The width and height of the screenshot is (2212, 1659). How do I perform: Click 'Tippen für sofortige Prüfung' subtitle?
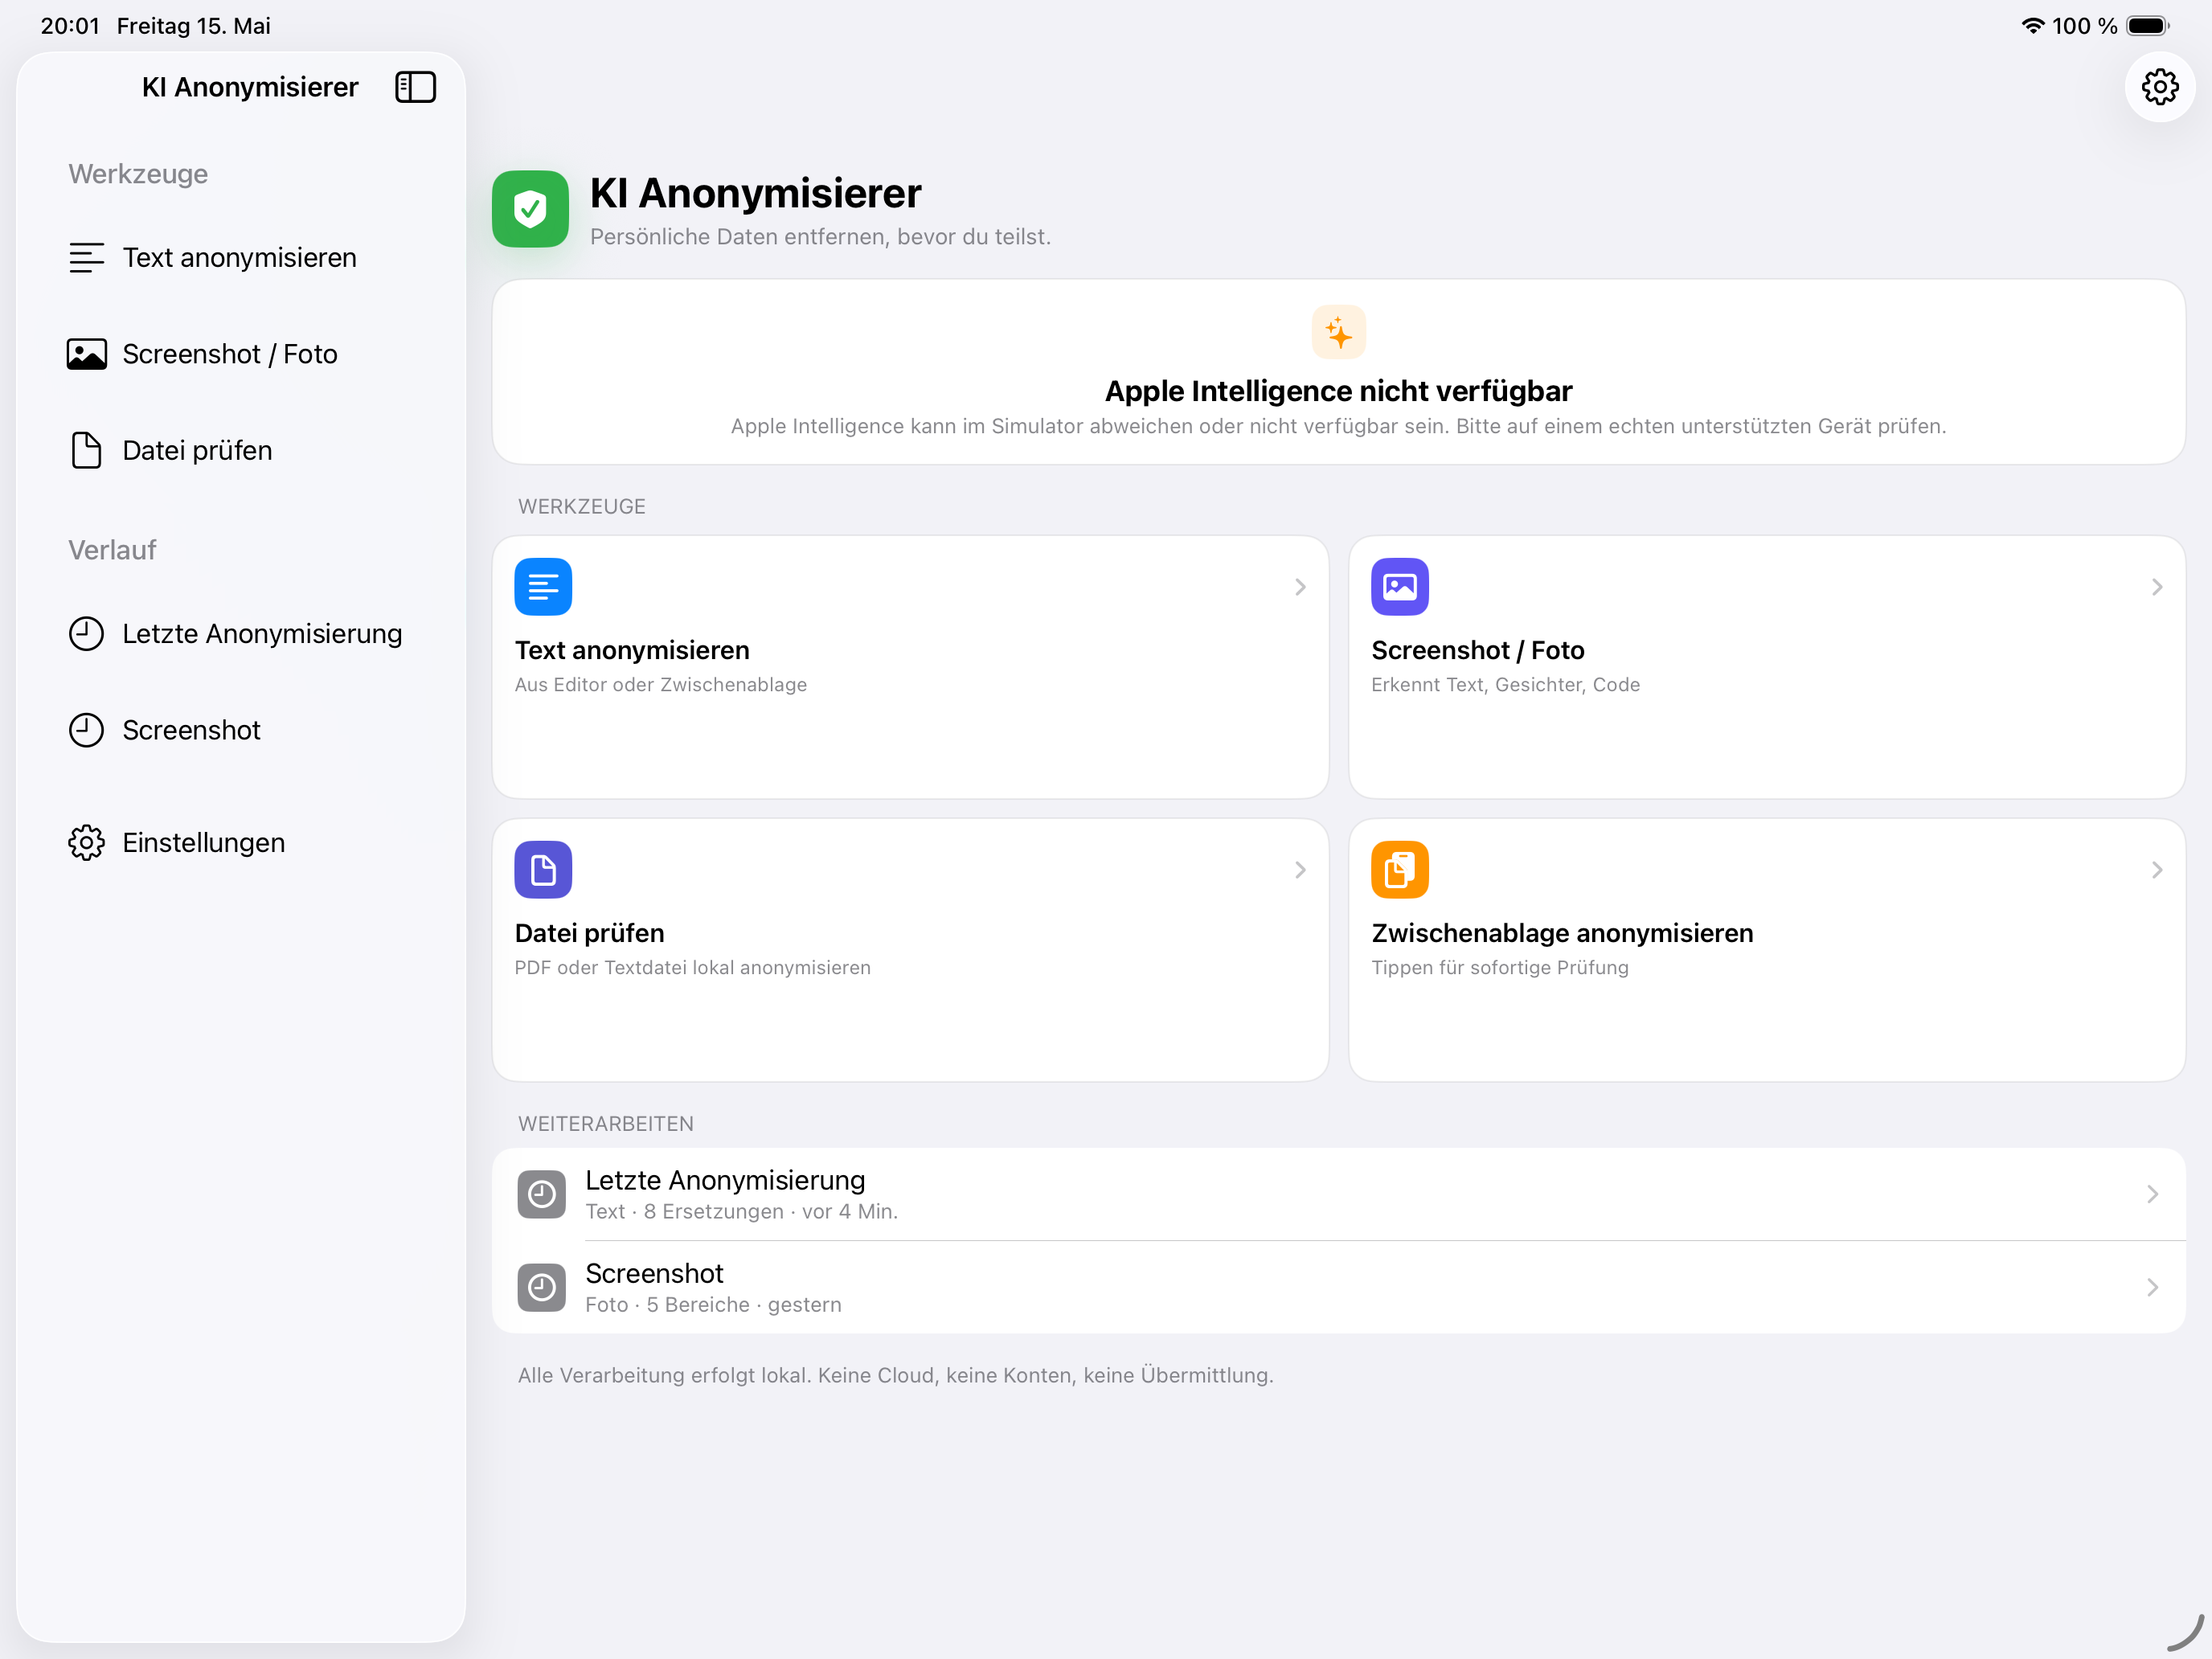(1499, 968)
